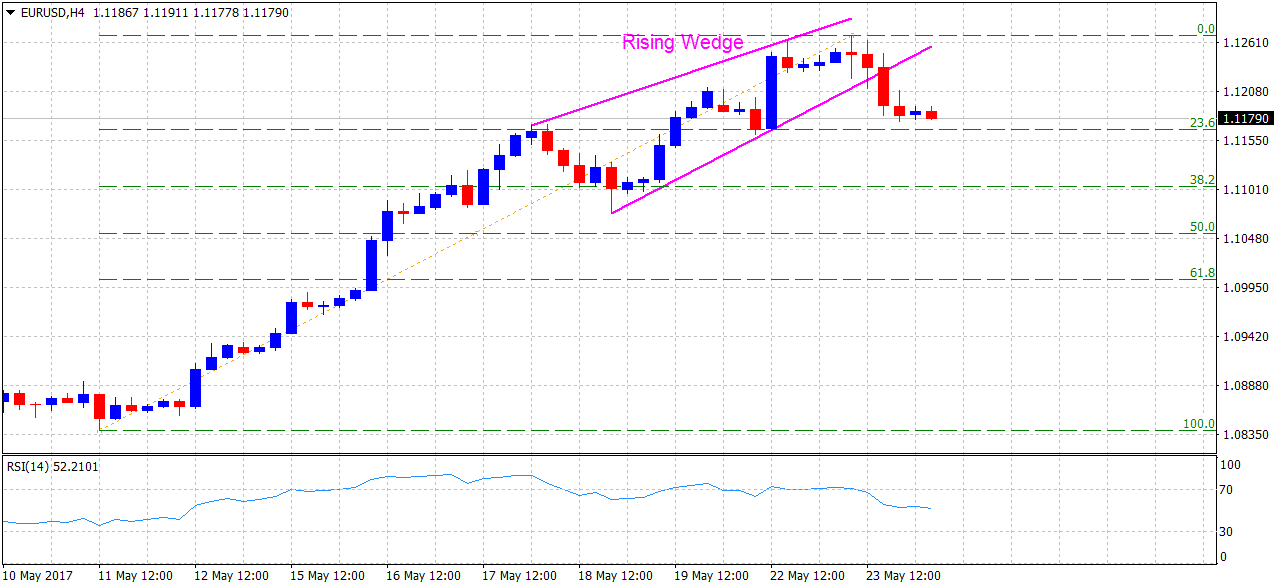
Task: Click the 23 May 12:00 time label
Action: [x=903, y=576]
